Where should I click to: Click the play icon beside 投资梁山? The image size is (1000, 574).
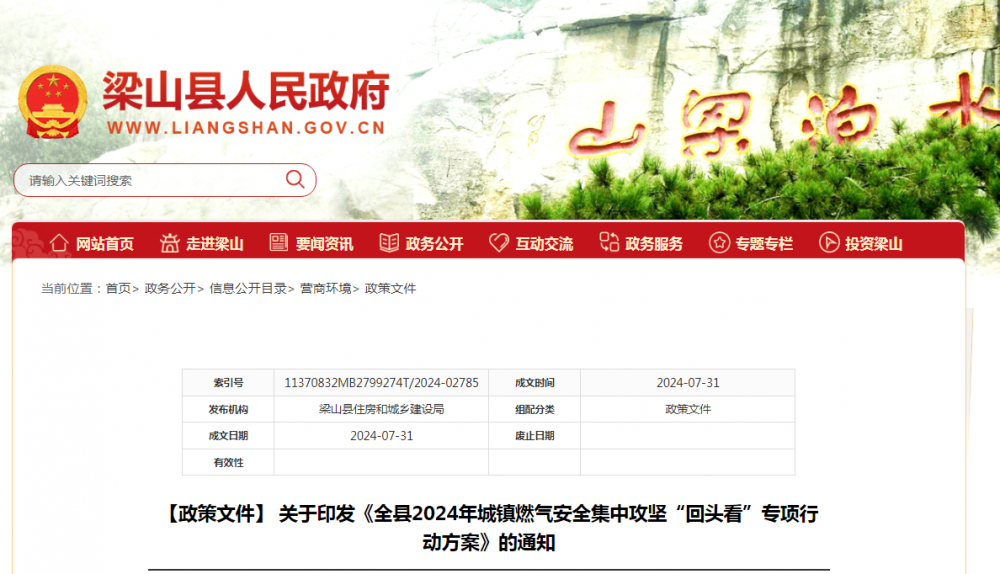(828, 243)
